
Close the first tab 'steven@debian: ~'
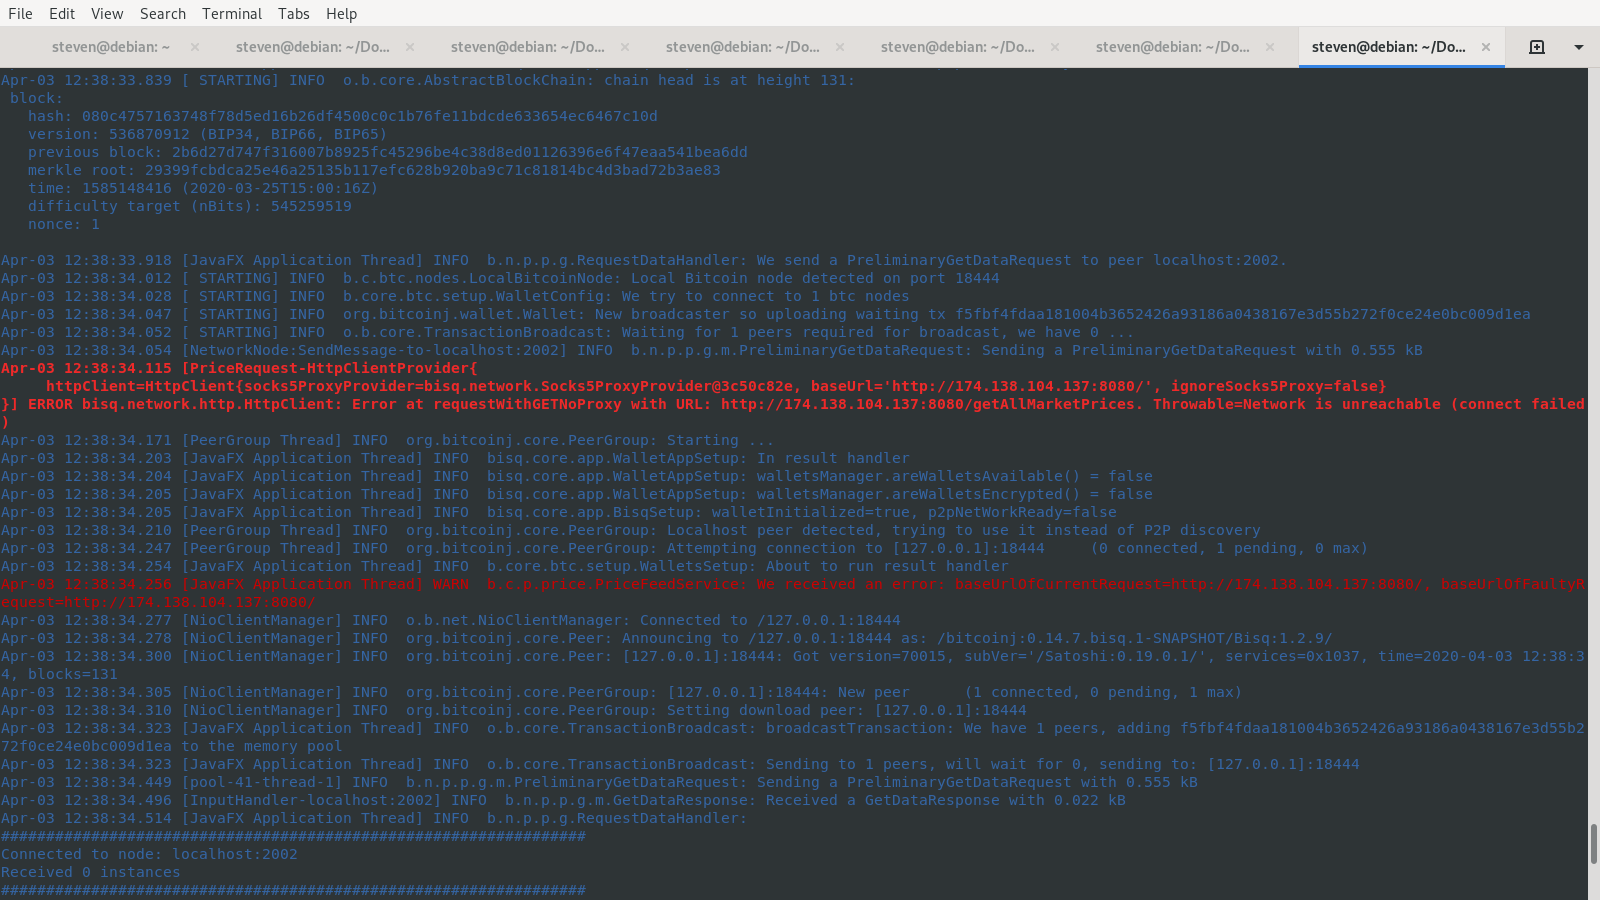click(x=195, y=47)
